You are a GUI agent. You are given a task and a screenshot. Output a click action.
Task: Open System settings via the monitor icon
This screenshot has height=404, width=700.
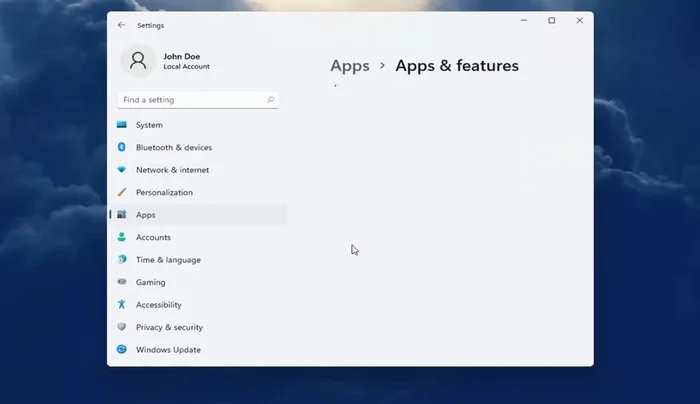click(x=122, y=125)
